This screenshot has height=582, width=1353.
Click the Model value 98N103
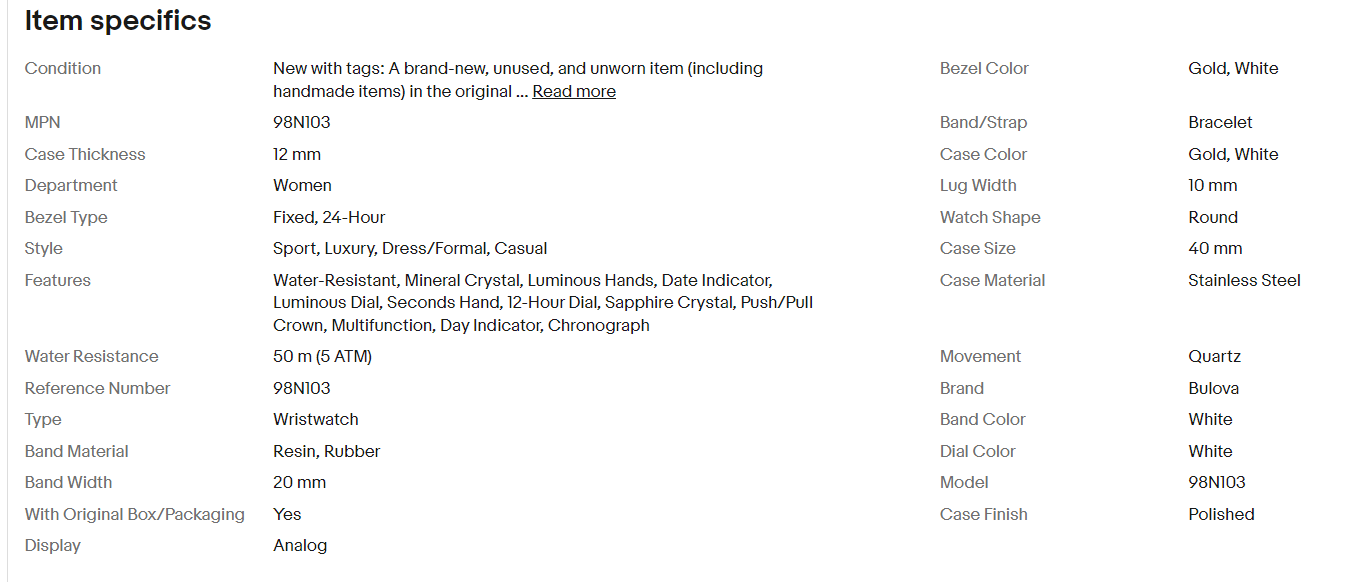click(1217, 482)
